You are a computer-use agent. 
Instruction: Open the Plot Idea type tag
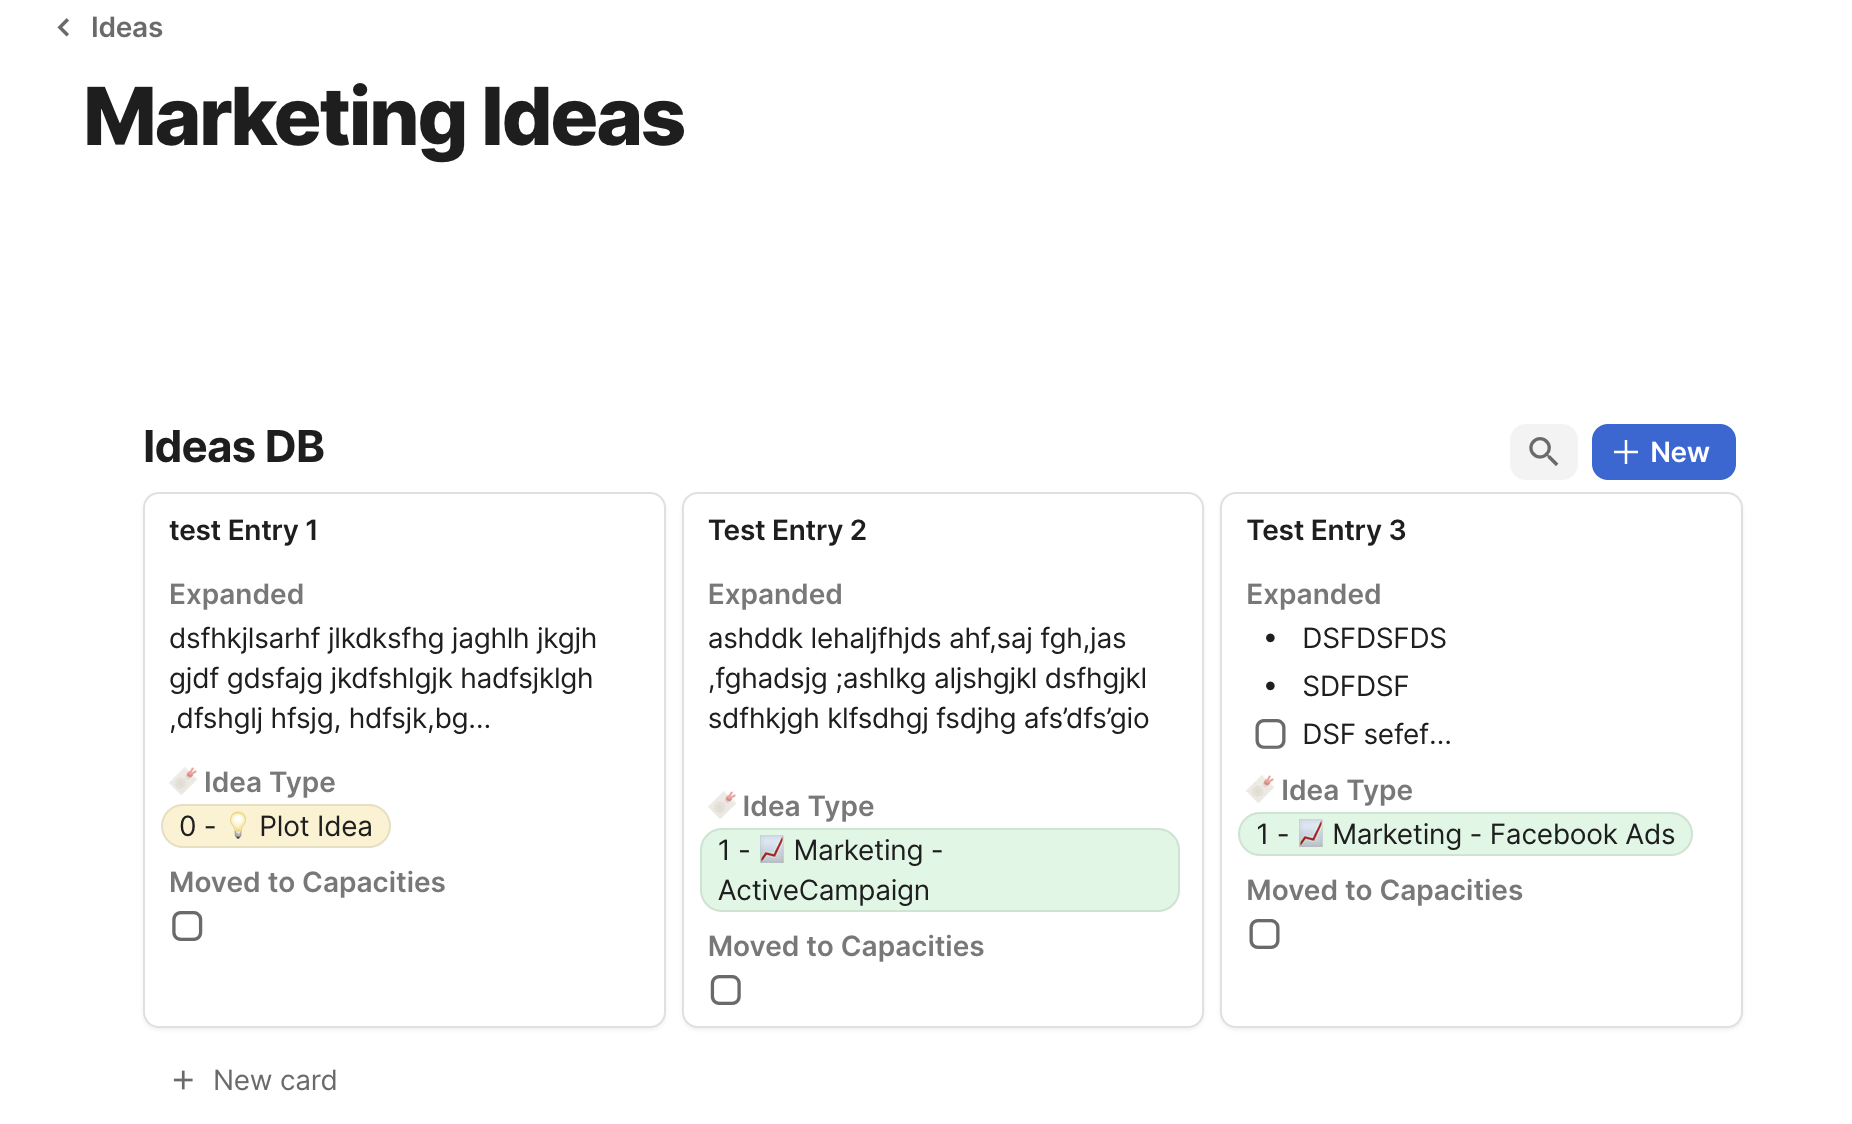coord(276,826)
